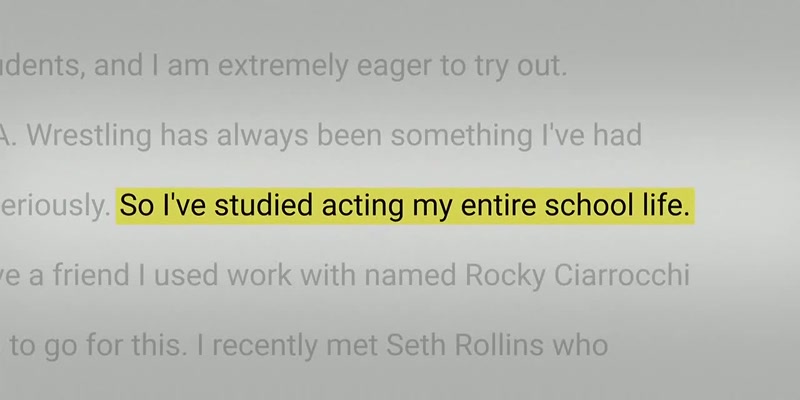800x400 pixels.
Task: Click the name "Seth Rollins"
Action: 464,345
